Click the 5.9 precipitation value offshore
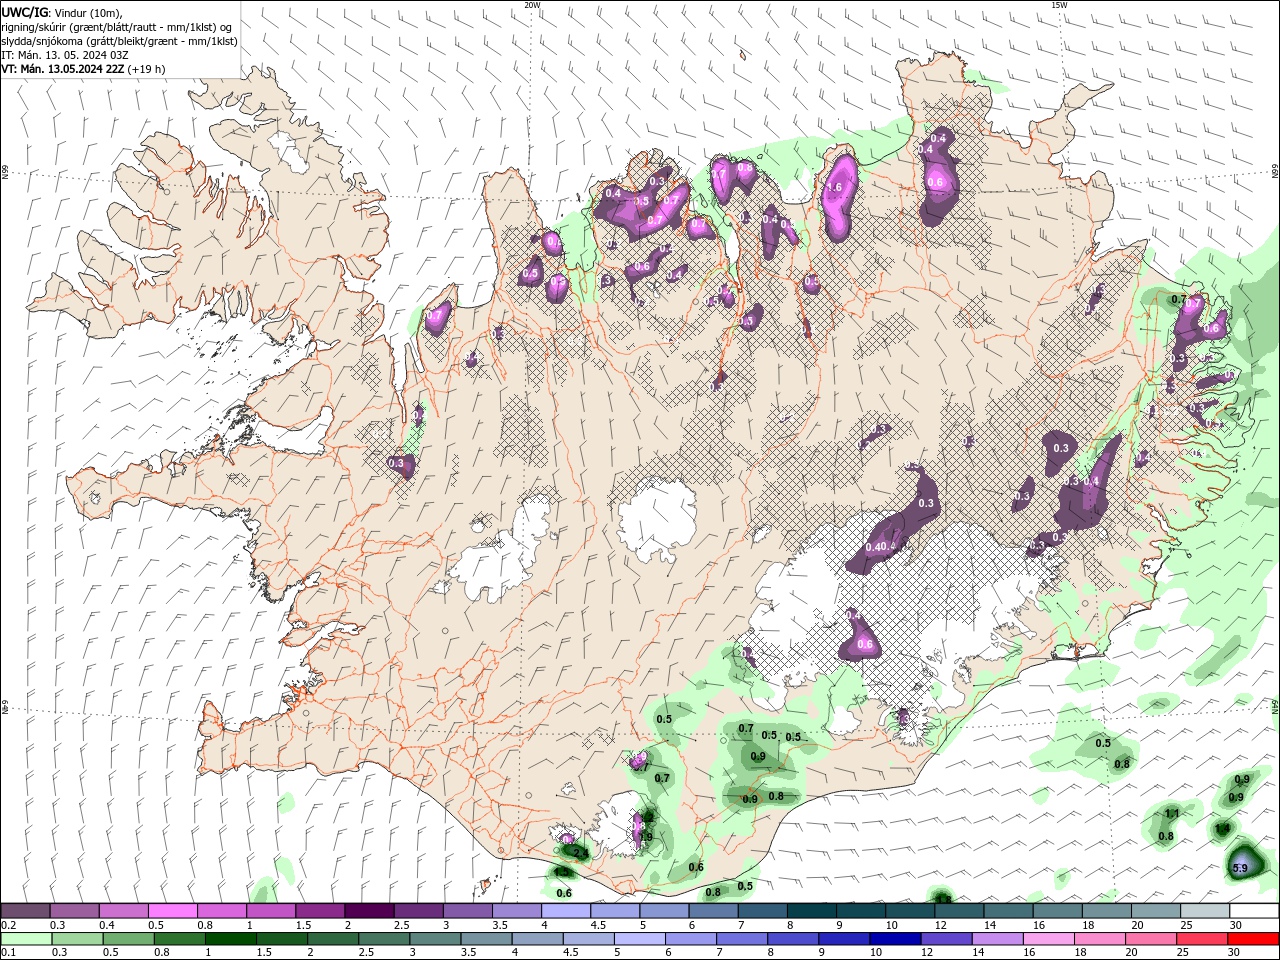The image size is (1280, 960). 1240,868
